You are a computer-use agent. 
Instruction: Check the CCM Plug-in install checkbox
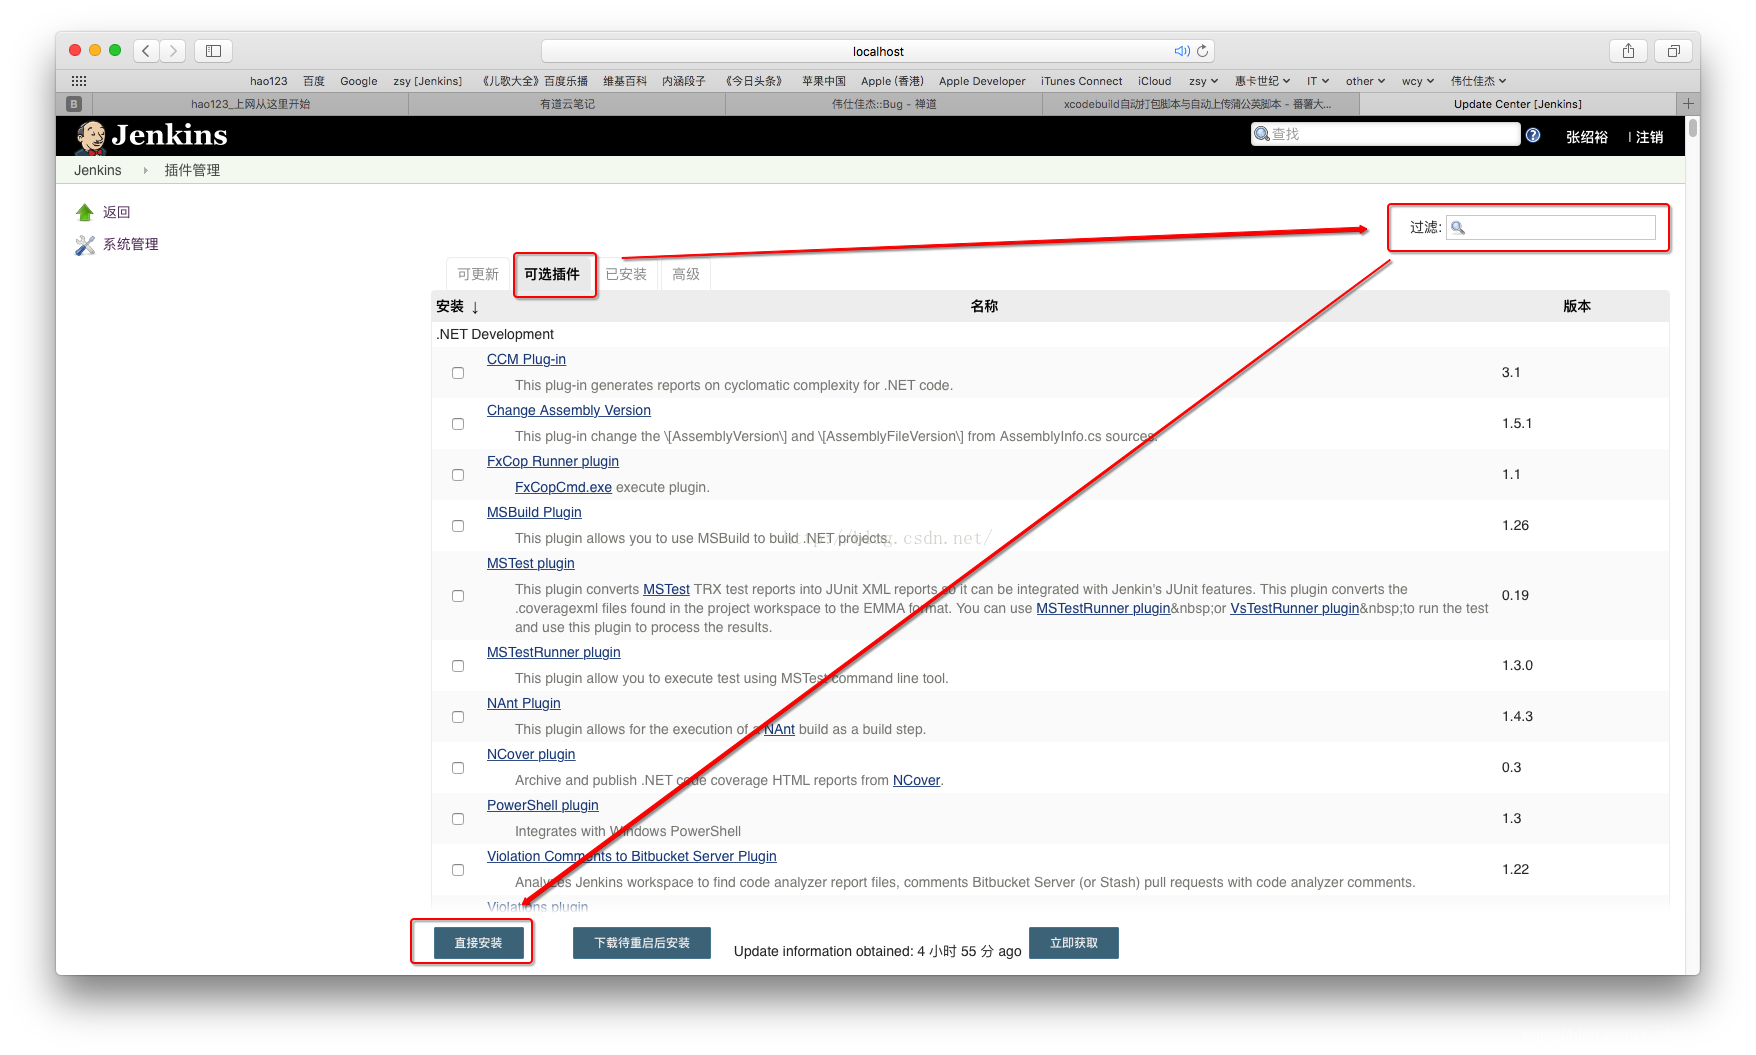[458, 373]
